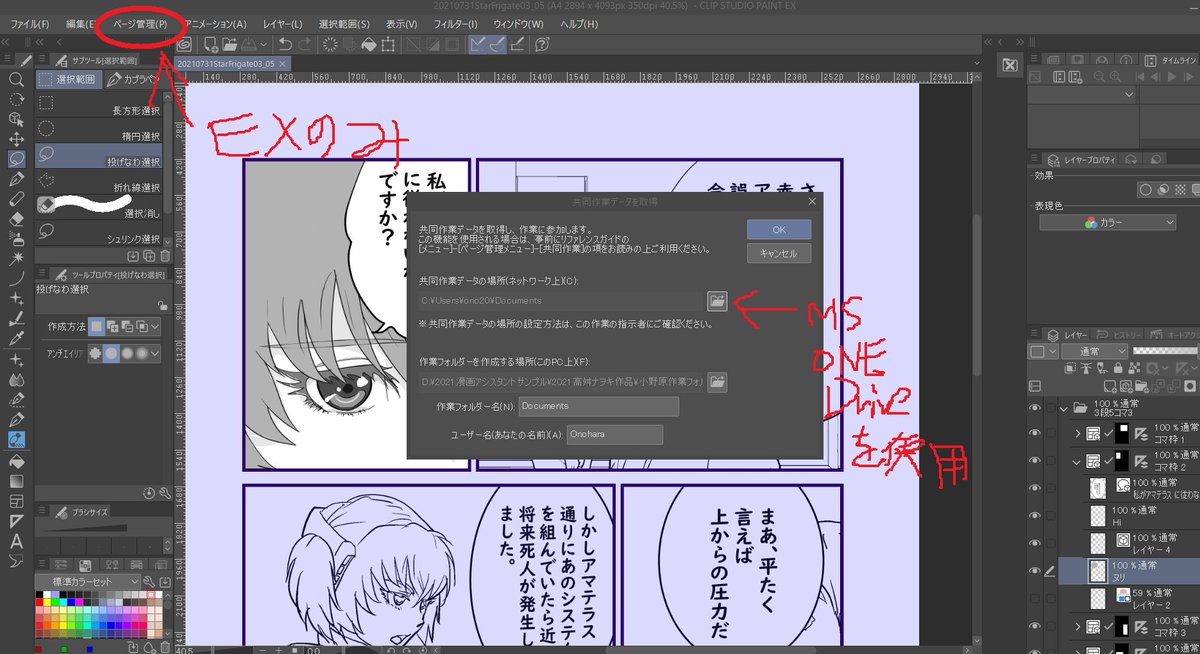Select the Ruler triangle tool
This screenshot has height=654, width=1200.
(x=16, y=521)
